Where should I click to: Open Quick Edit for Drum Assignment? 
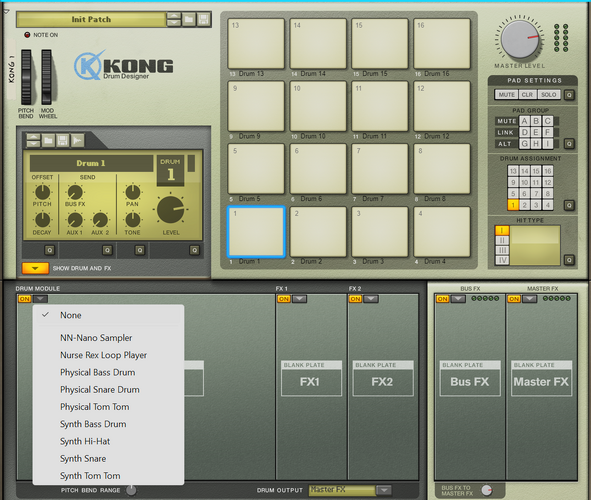point(569,205)
